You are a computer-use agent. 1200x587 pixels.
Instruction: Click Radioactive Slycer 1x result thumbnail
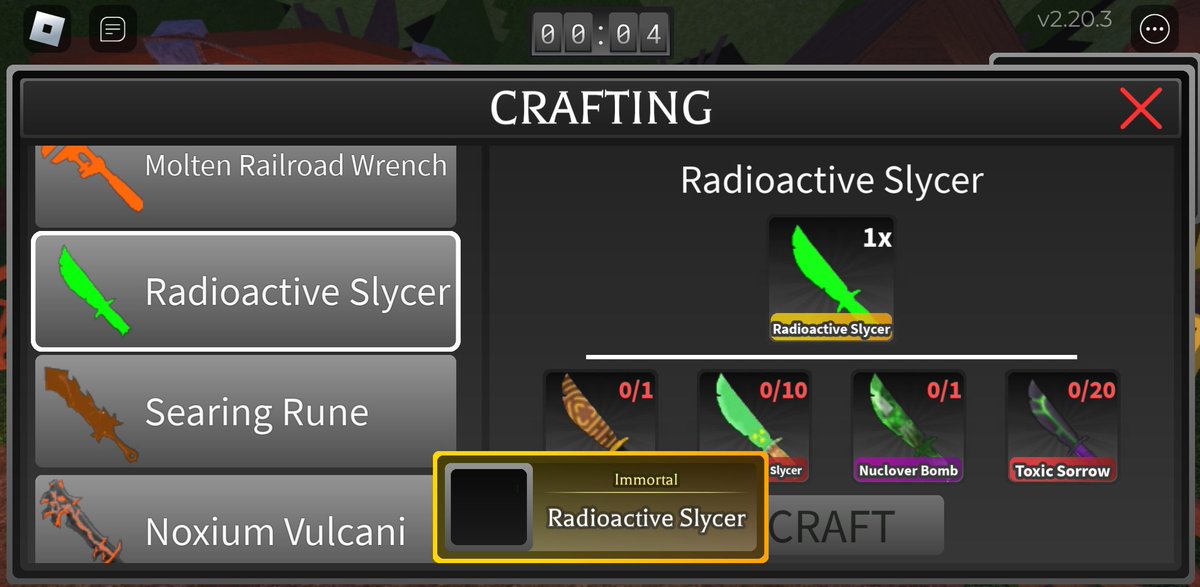pos(831,279)
